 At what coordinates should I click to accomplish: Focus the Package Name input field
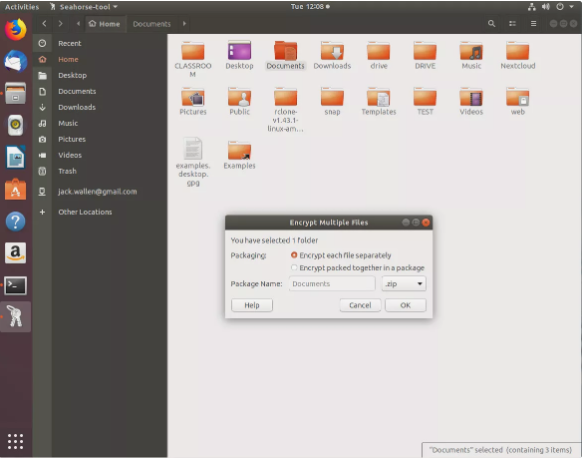[332, 284]
